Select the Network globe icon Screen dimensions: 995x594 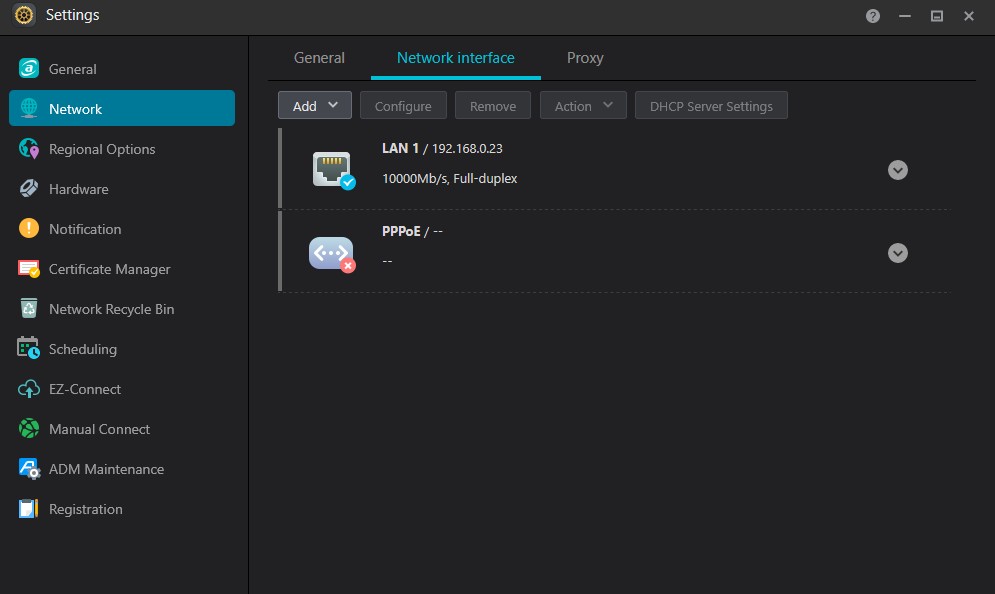[29, 109]
